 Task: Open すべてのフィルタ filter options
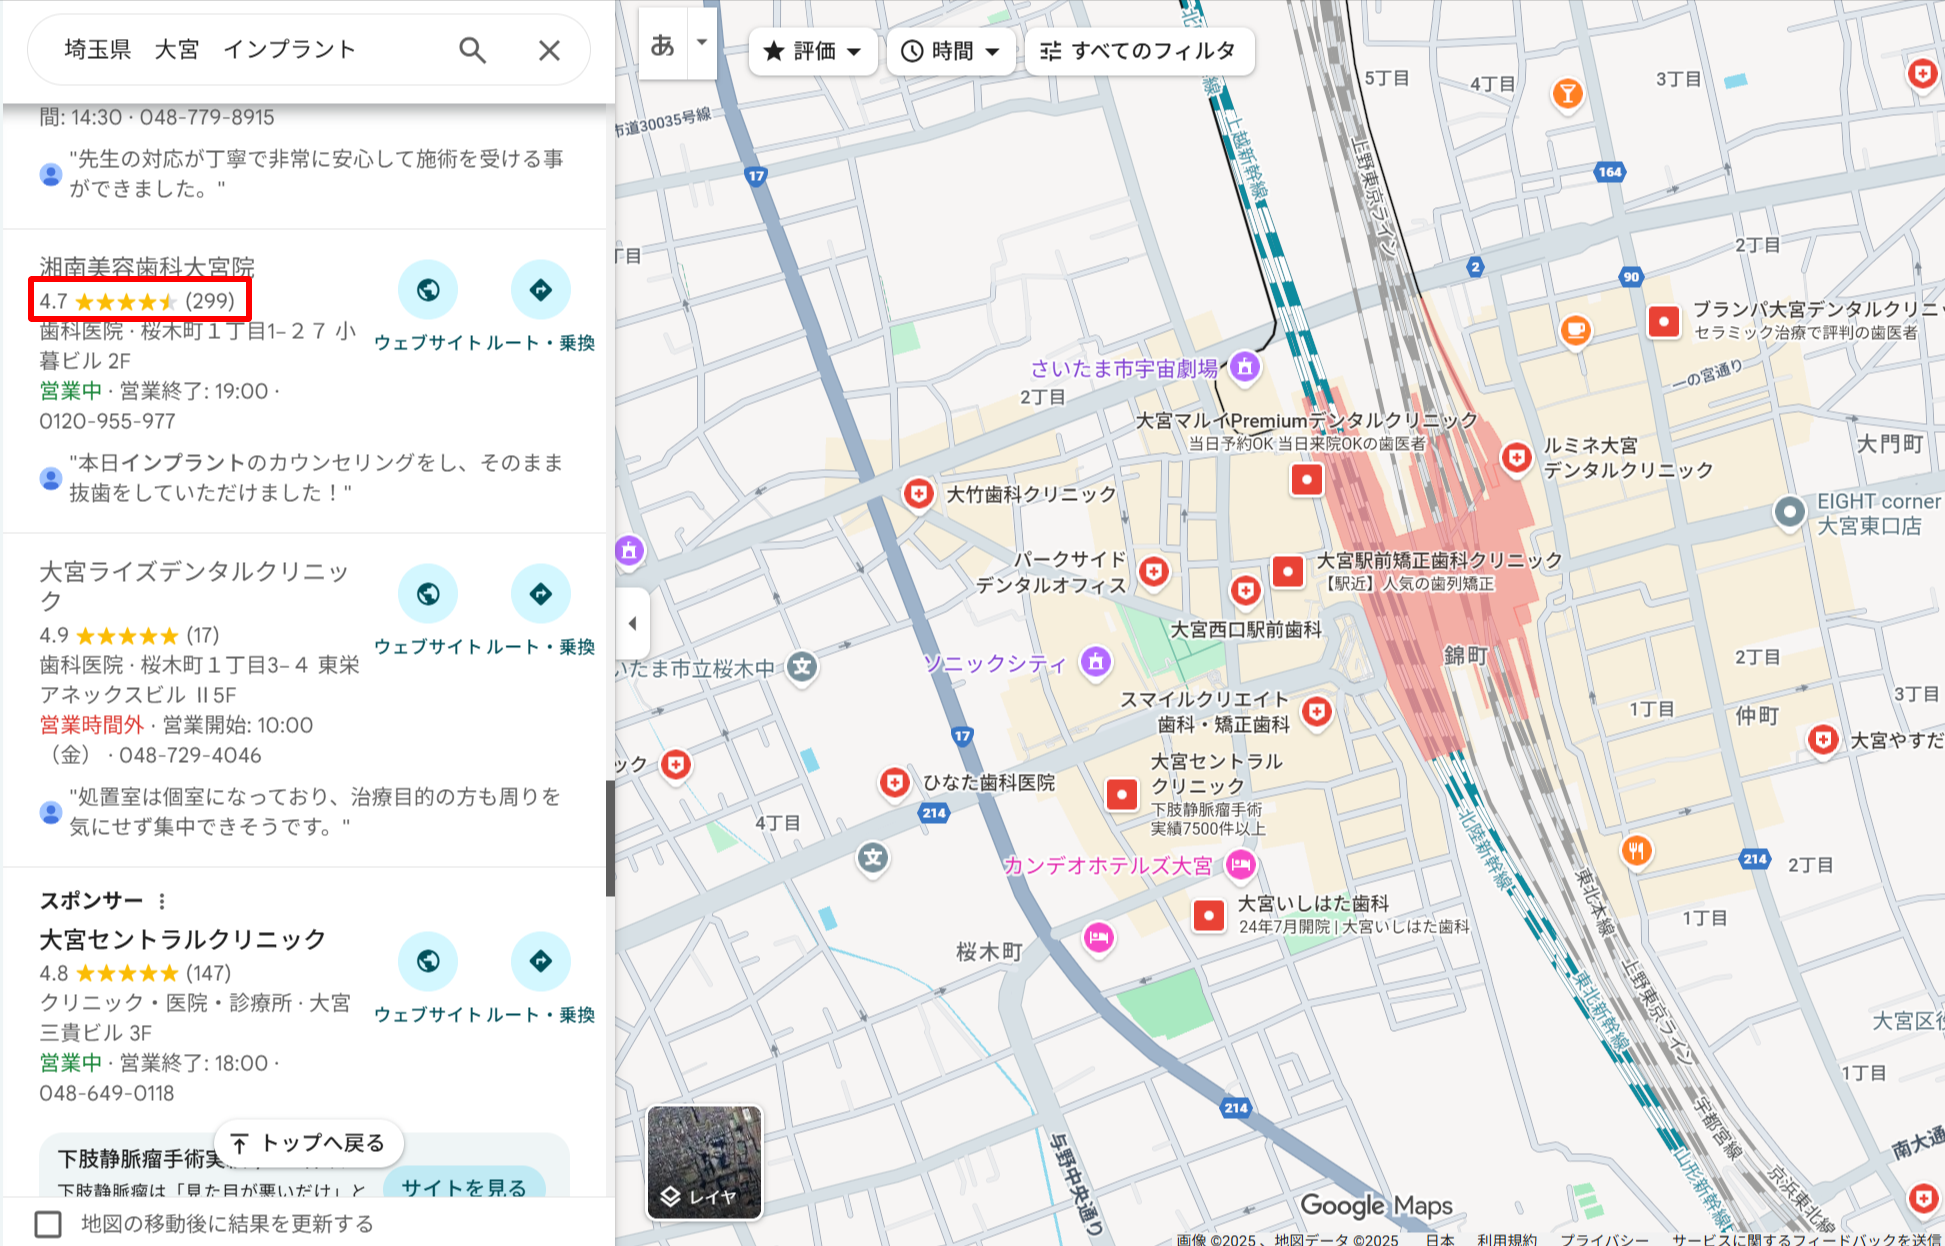[x=1139, y=51]
